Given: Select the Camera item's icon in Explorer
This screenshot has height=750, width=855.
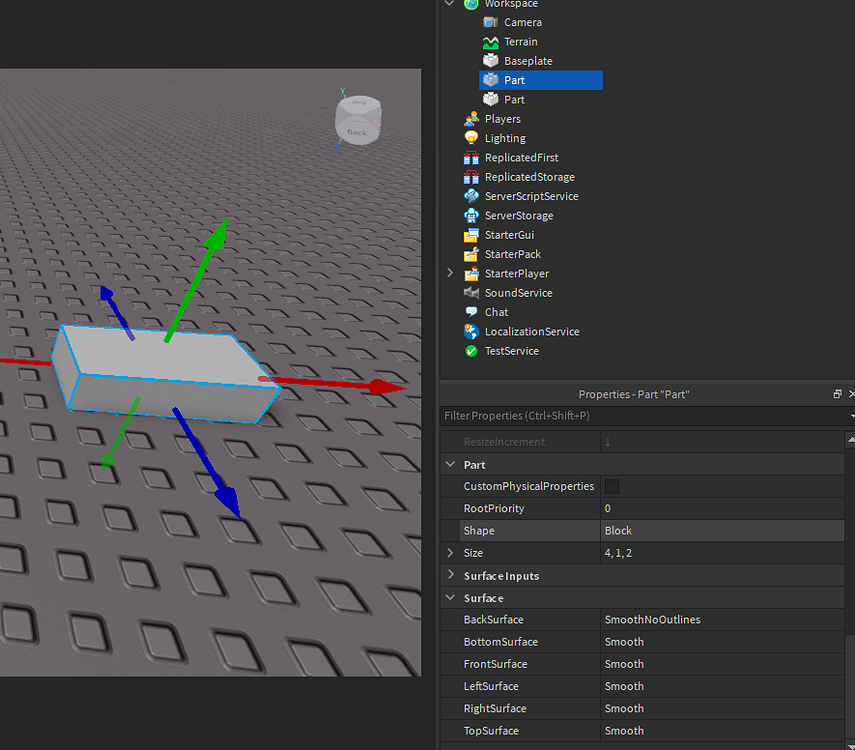Looking at the screenshot, I should pos(490,22).
